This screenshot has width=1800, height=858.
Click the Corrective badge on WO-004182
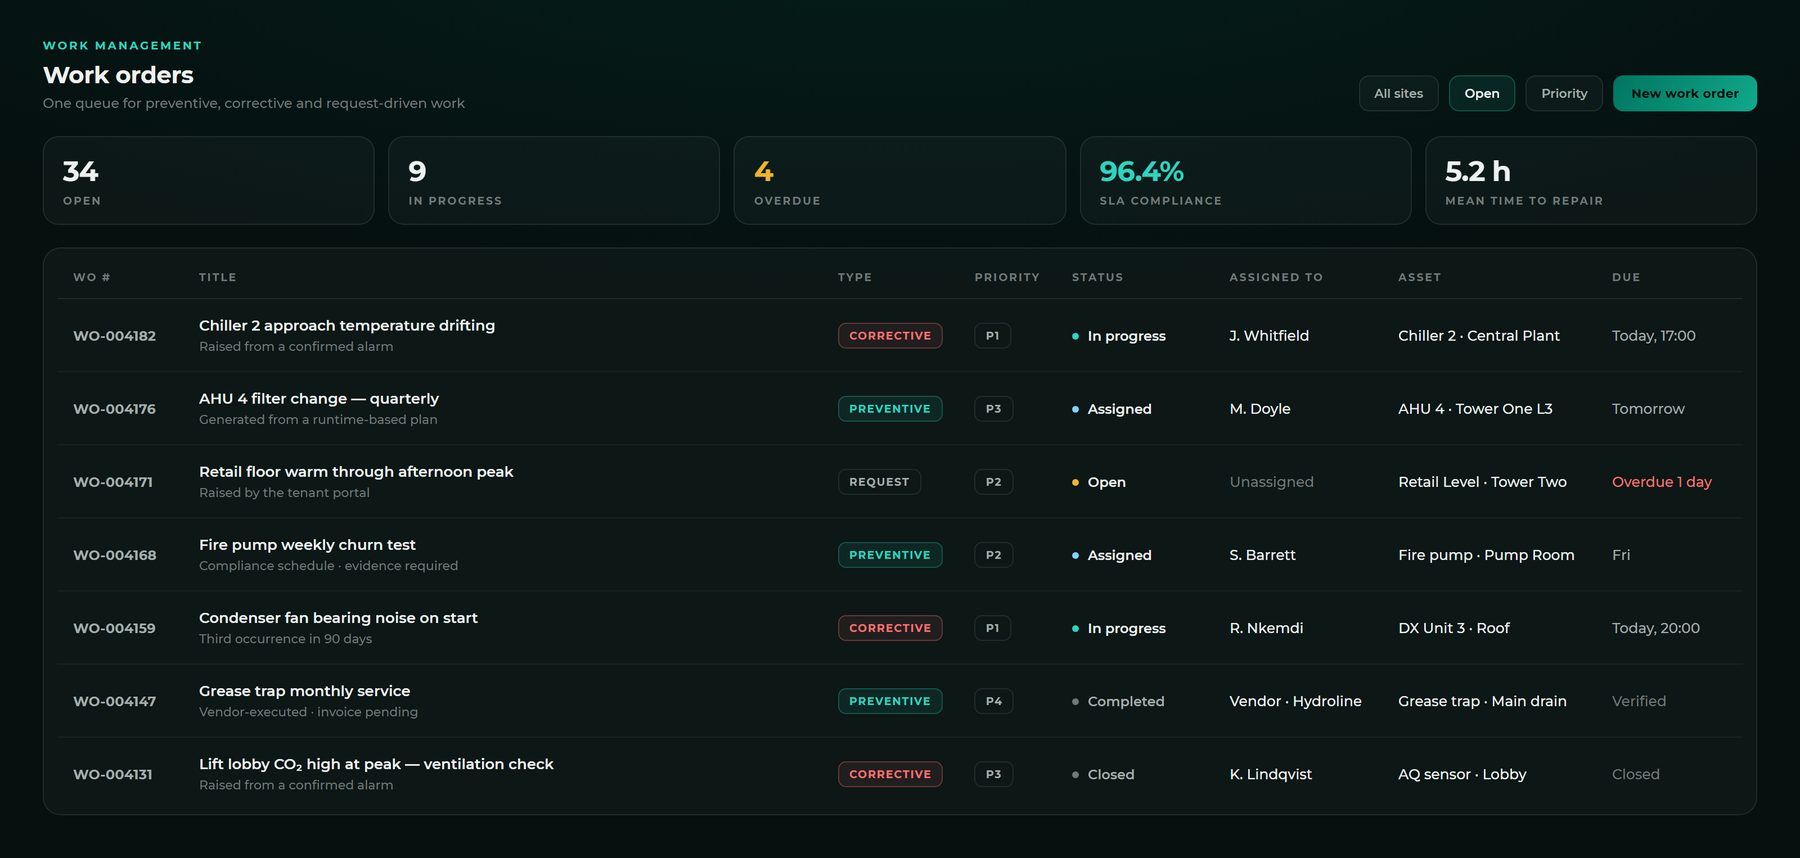click(890, 336)
